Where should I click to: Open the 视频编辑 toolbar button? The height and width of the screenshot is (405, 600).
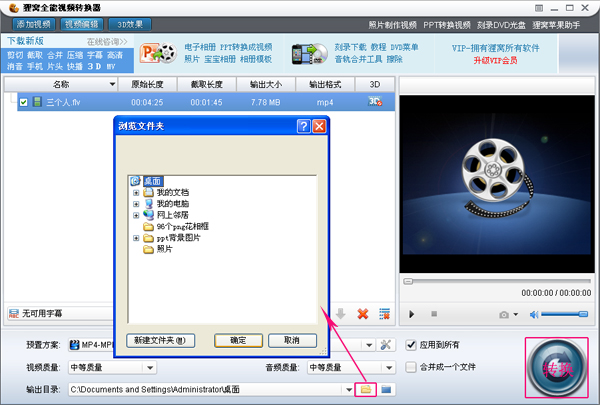coord(82,24)
